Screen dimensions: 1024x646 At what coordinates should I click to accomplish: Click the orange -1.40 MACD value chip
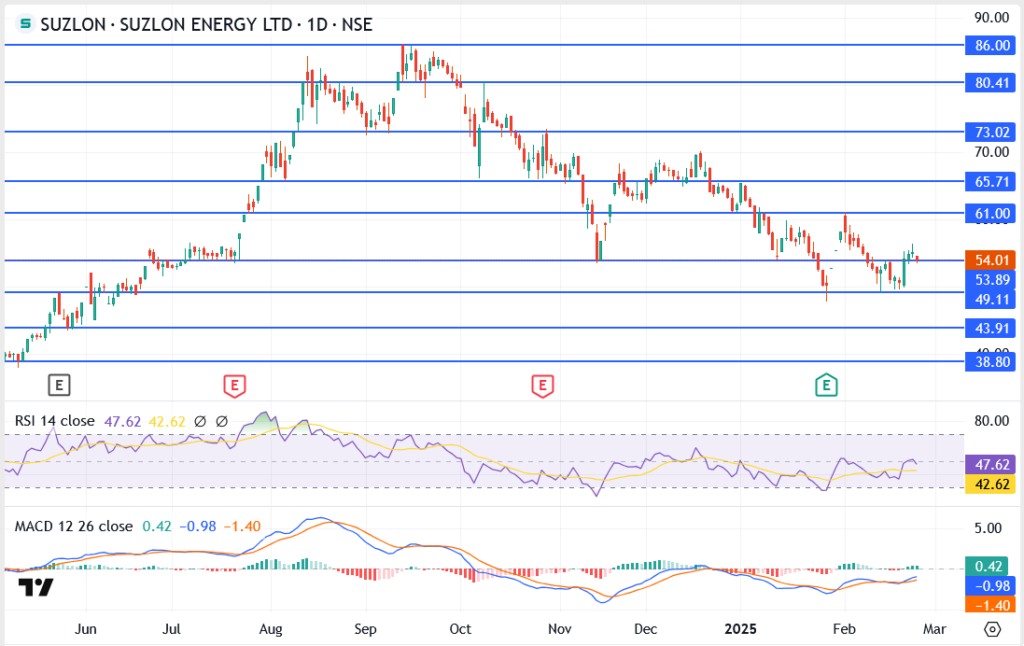pos(989,604)
